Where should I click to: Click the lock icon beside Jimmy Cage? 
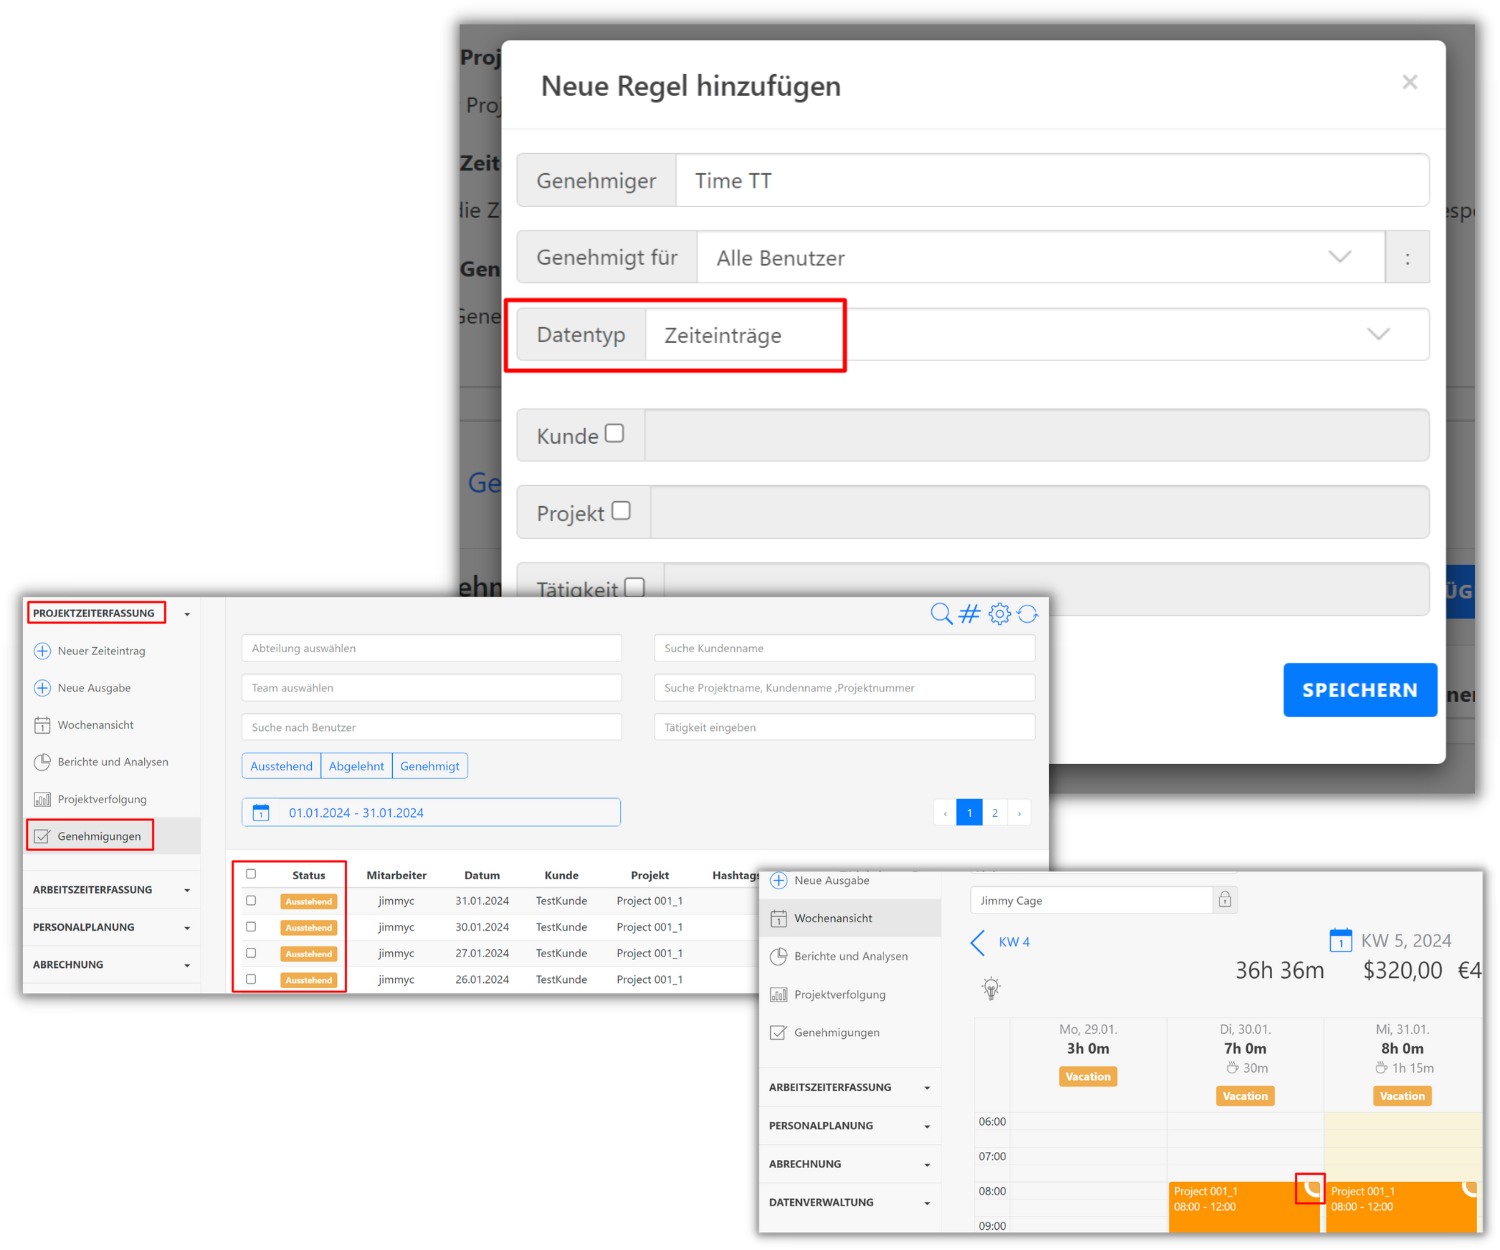tap(1225, 900)
